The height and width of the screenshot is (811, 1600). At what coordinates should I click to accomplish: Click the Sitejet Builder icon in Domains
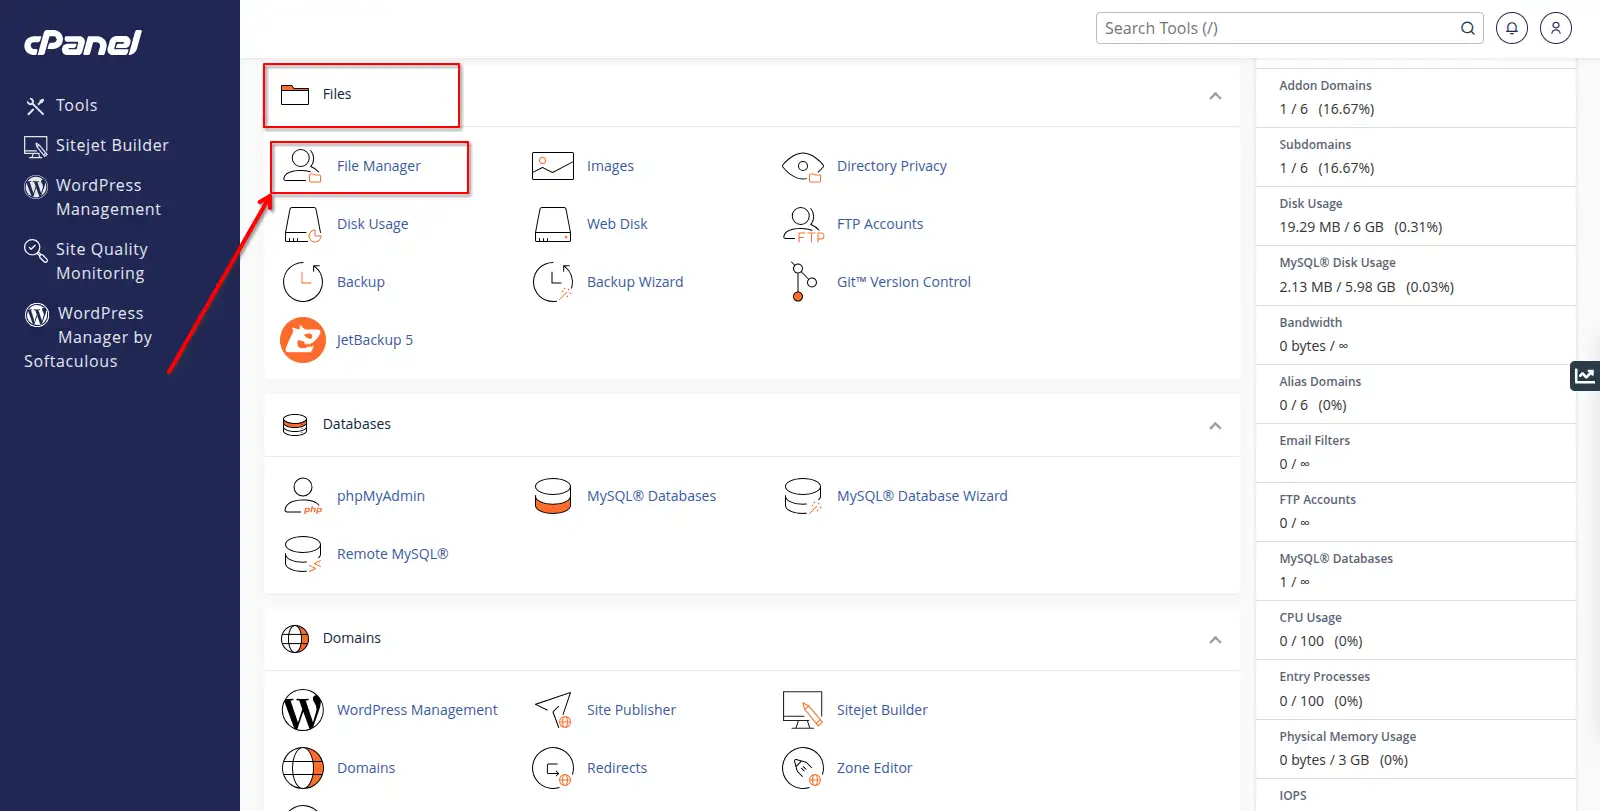pos(803,710)
